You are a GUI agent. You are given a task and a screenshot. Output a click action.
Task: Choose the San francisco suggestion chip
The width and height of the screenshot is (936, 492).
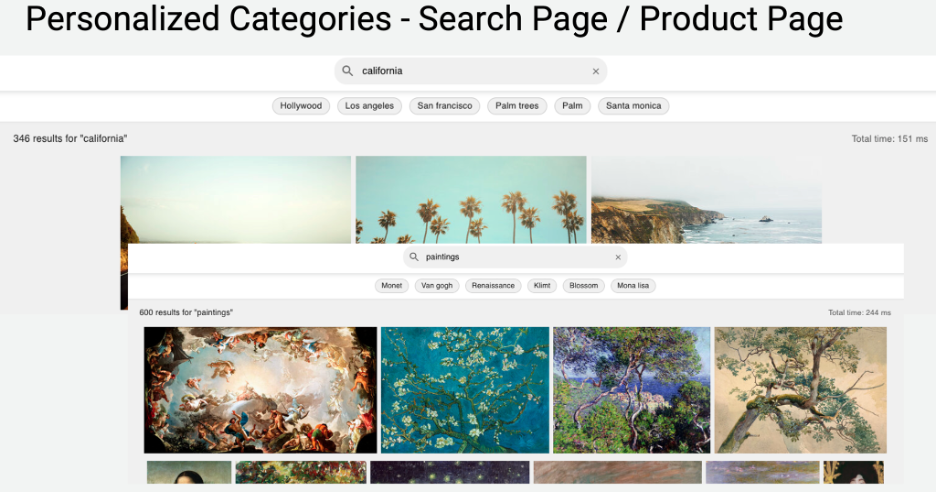pyautogui.click(x=445, y=106)
